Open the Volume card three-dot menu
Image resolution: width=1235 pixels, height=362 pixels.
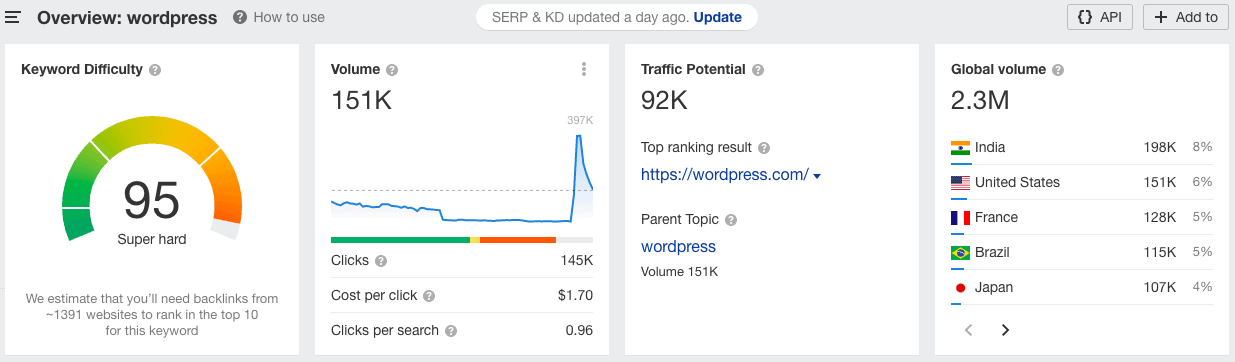coord(584,70)
